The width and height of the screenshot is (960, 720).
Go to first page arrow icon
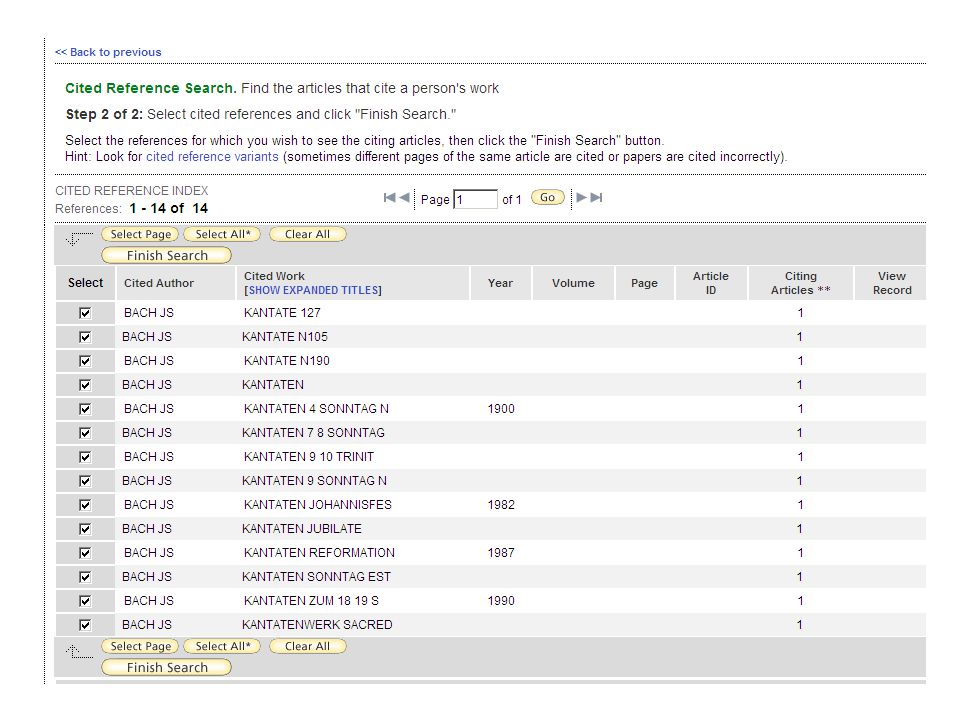[389, 197]
